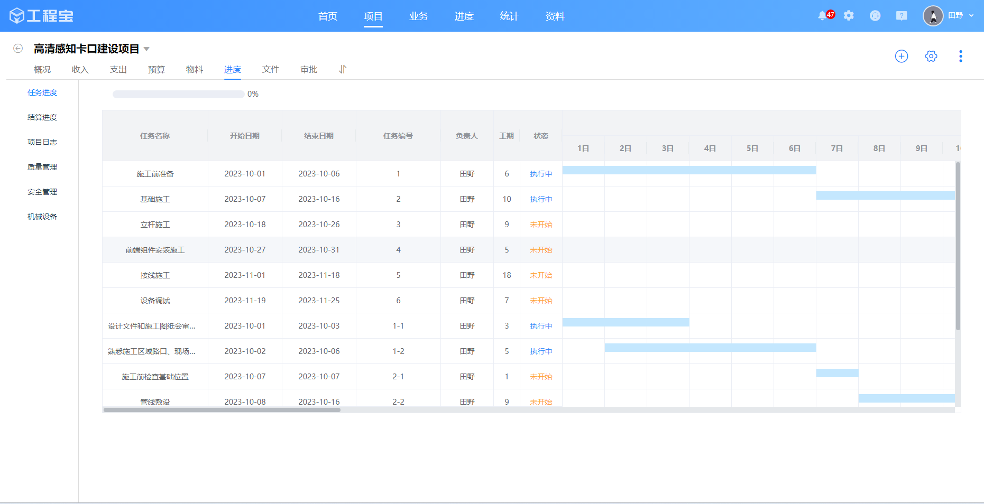
Task: Click end date 2023-10-16 of task 2
Action: pyautogui.click(x=319, y=199)
